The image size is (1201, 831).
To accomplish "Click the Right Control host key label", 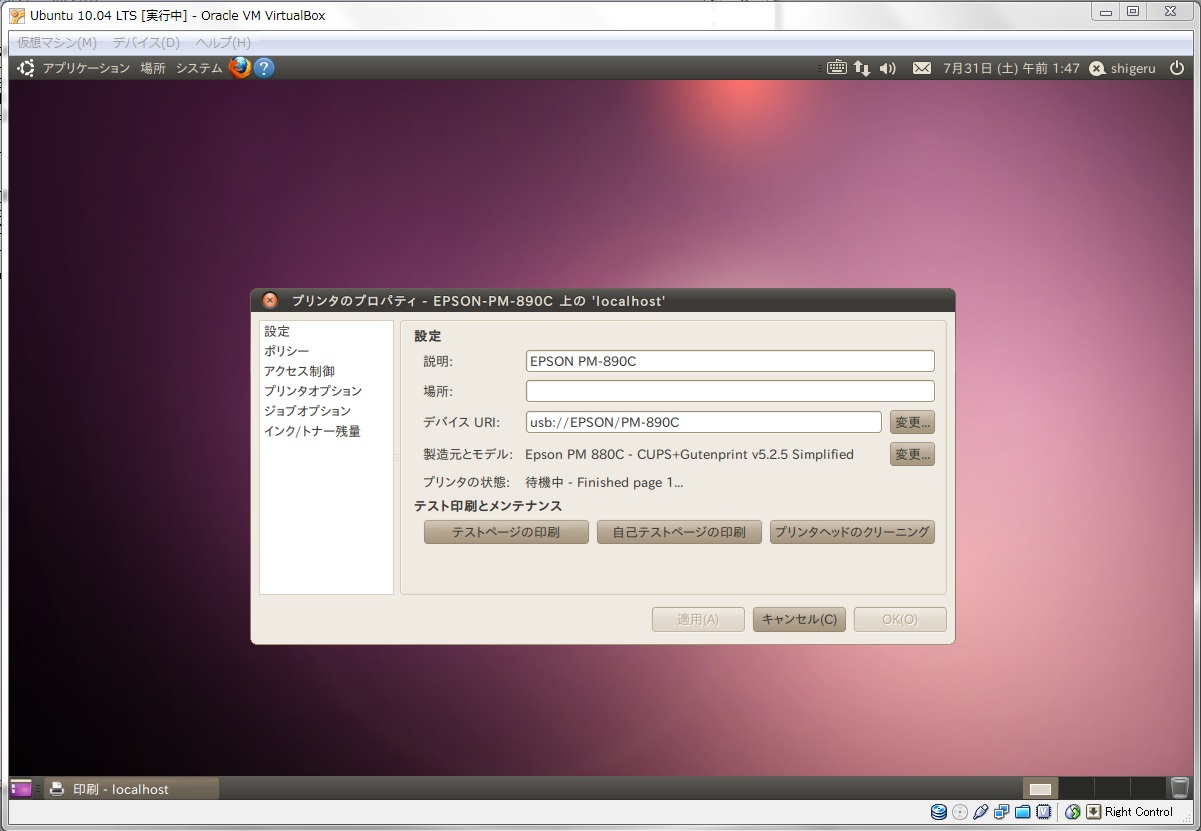I will (x=1139, y=812).
